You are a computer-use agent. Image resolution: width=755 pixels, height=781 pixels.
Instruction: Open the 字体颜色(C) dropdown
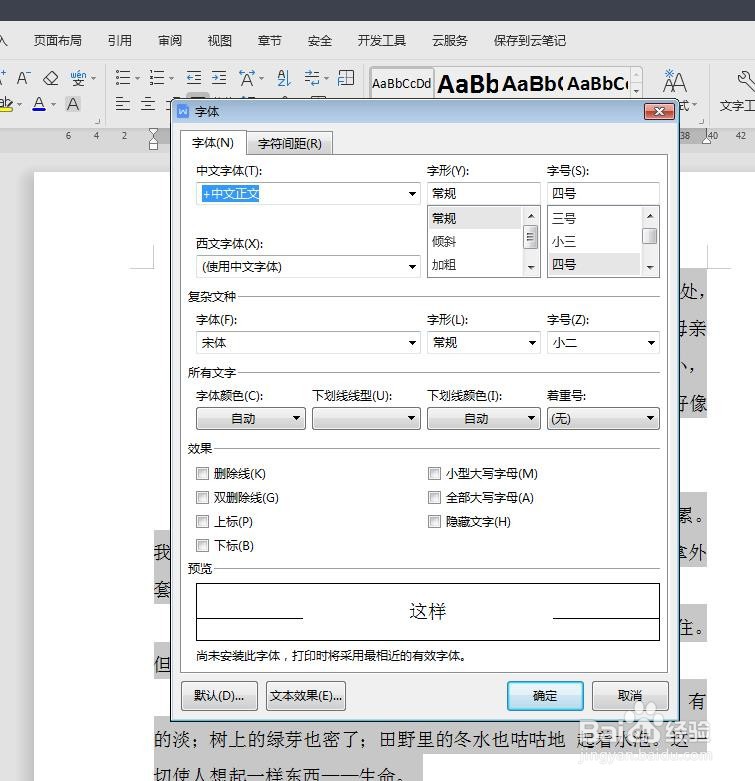[x=251, y=418]
